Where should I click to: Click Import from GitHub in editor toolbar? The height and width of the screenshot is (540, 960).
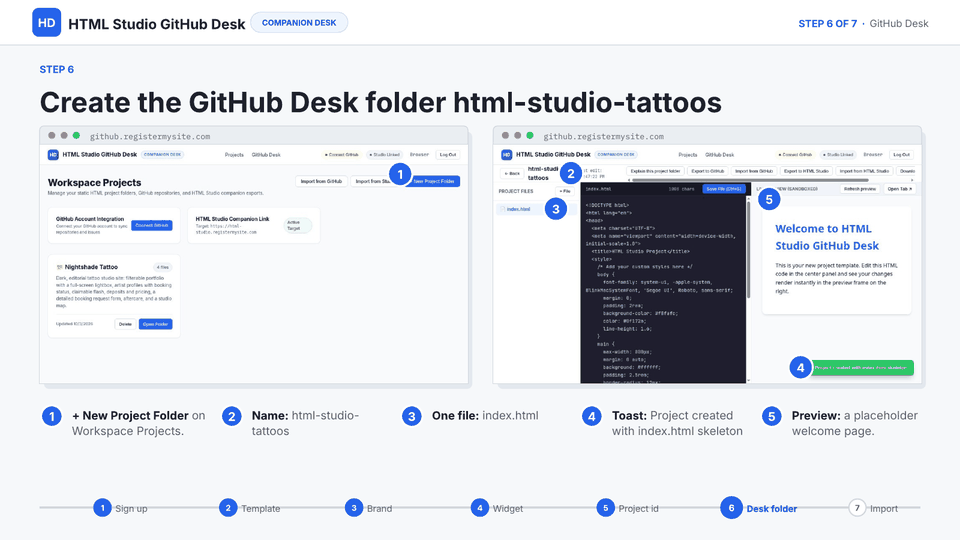point(754,171)
